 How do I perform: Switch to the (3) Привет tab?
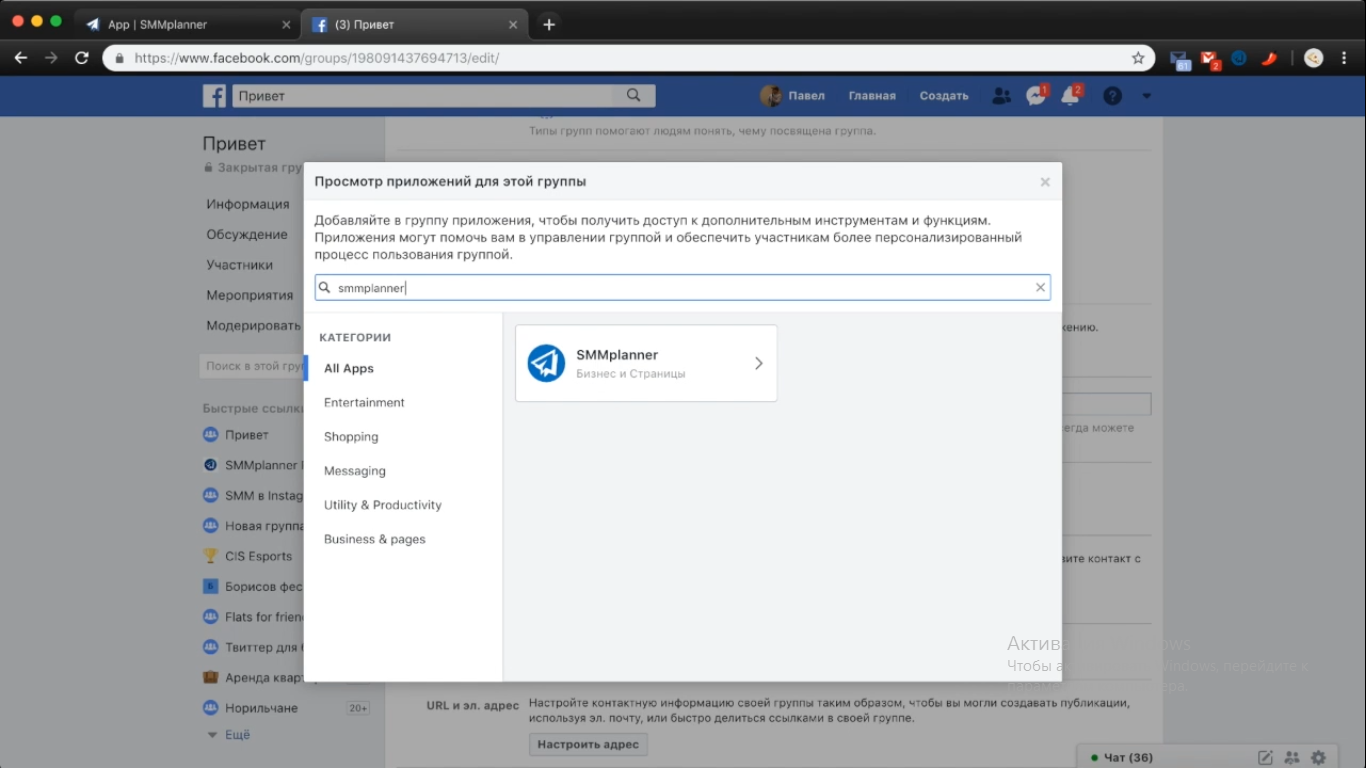coord(413,24)
